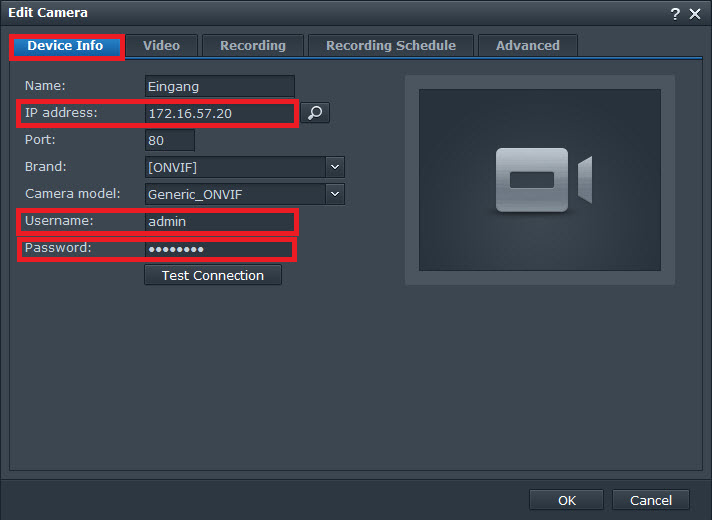Switch to the Device Info tab
The image size is (712, 520).
66,46
